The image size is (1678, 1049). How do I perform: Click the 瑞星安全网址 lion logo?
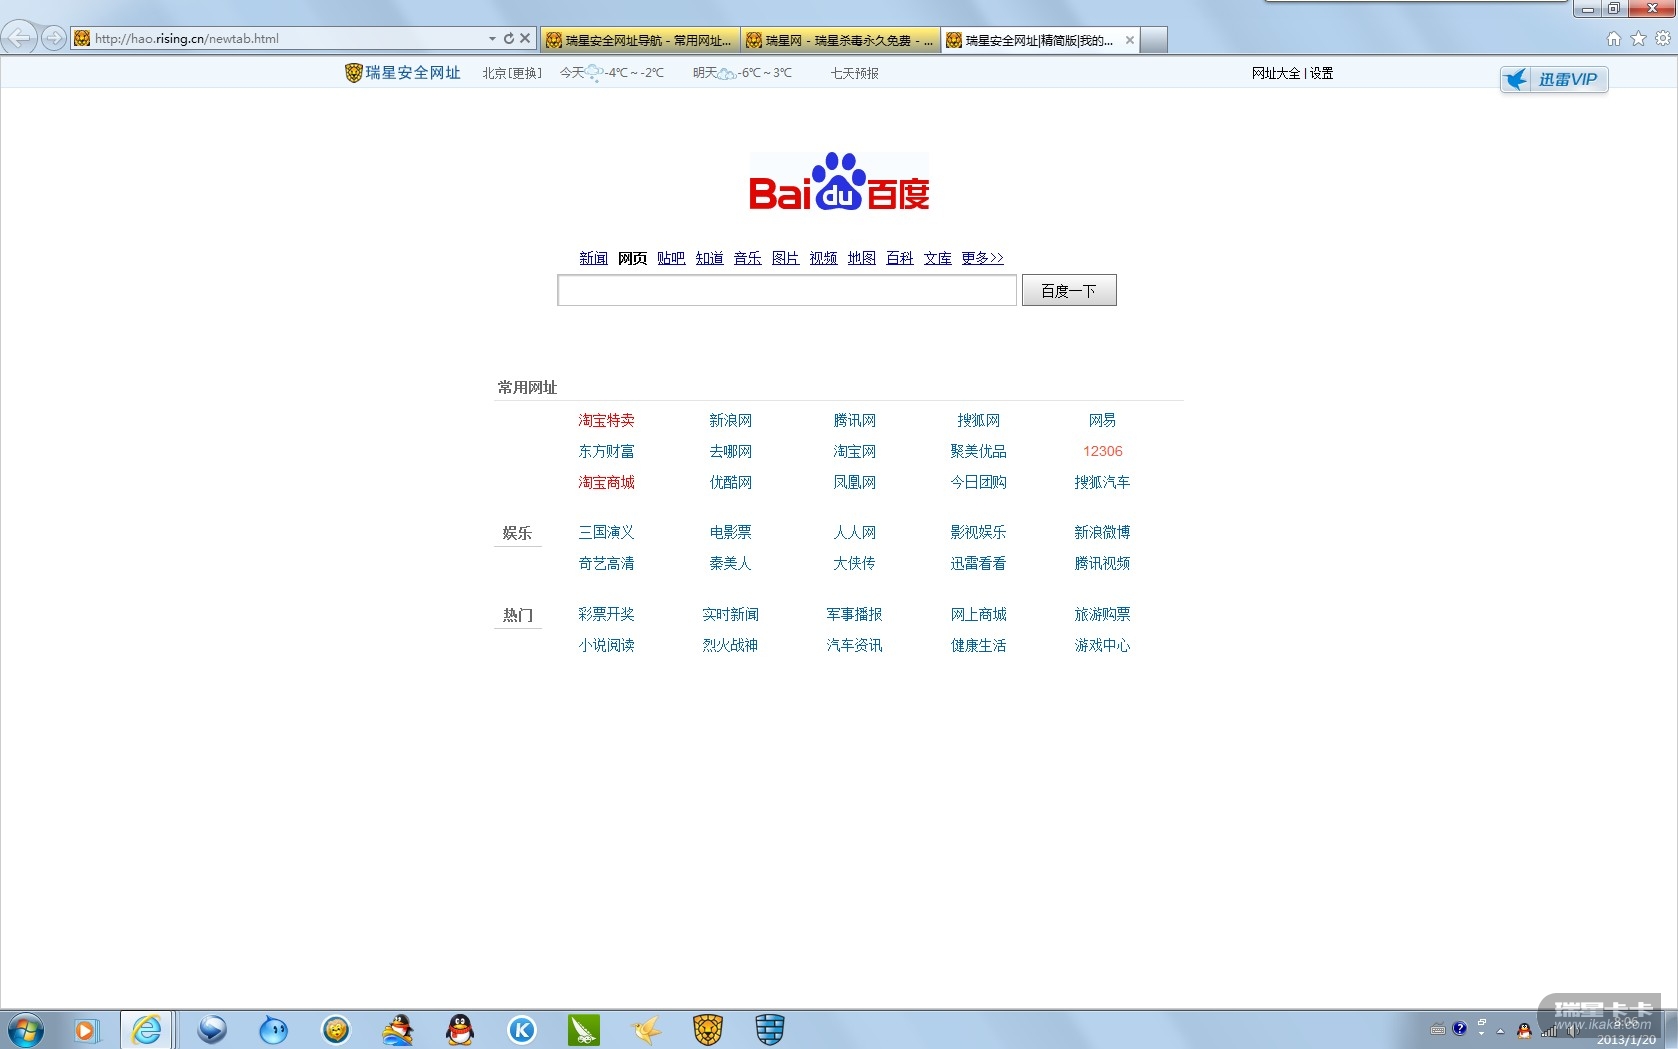[x=403, y=72]
